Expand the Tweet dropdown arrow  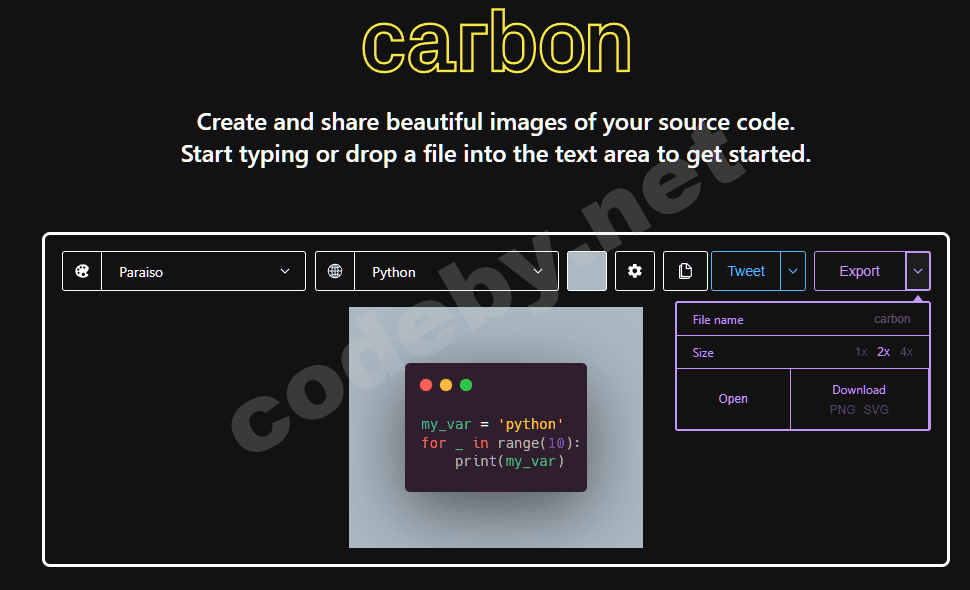793,271
